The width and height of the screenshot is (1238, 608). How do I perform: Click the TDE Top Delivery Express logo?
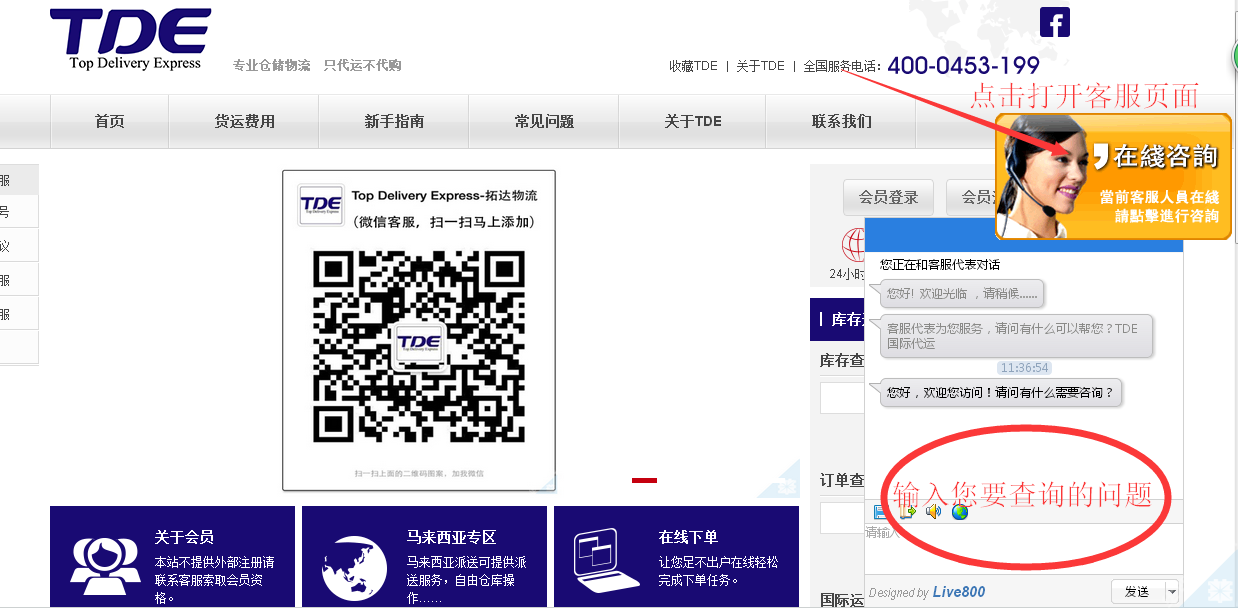(130, 40)
